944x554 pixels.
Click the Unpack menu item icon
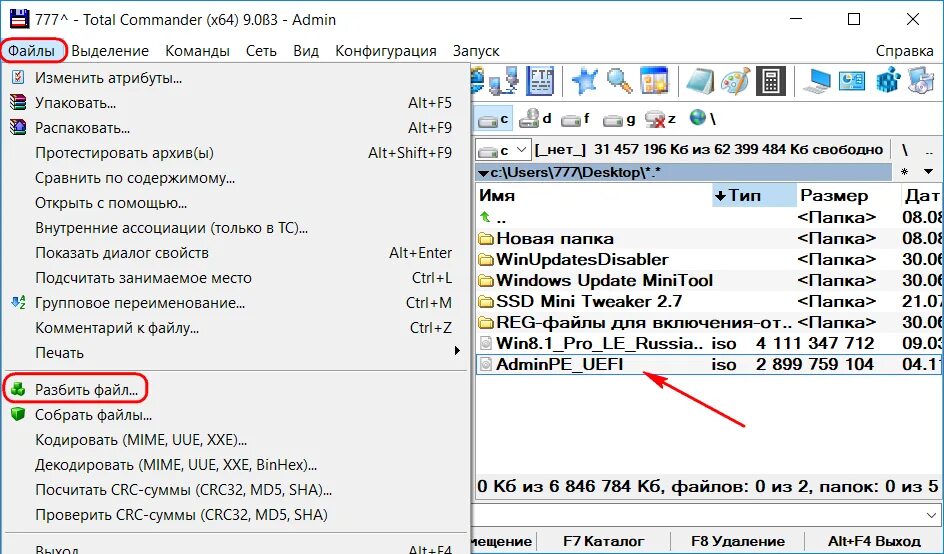point(19,128)
